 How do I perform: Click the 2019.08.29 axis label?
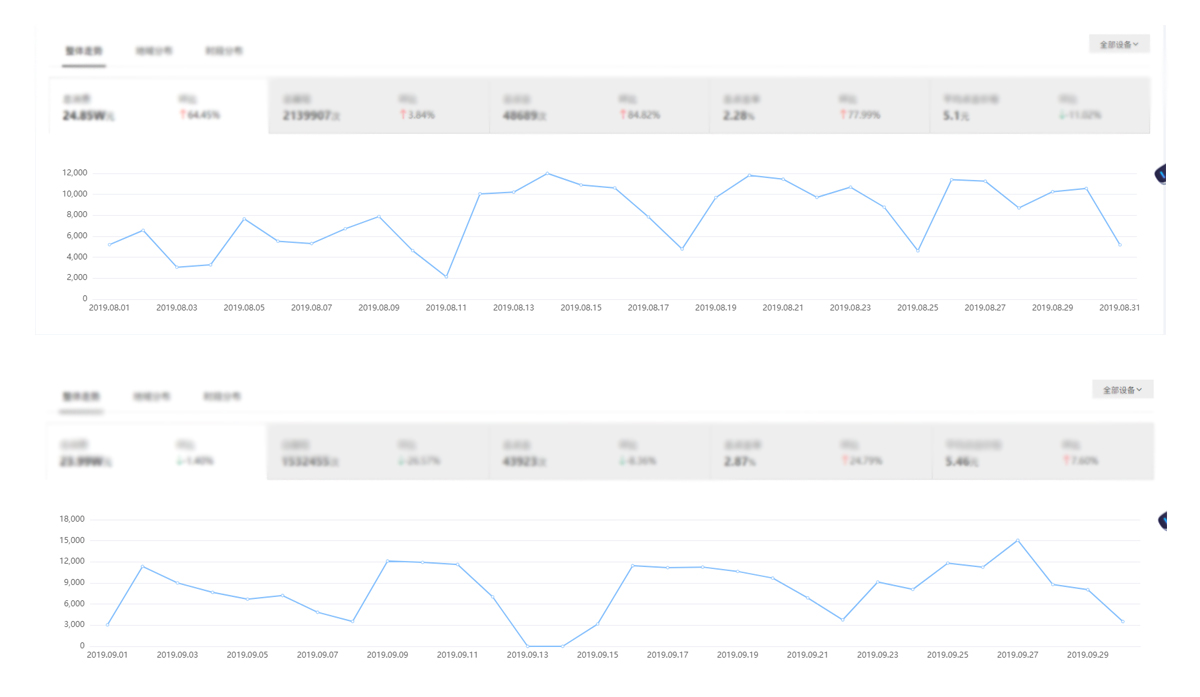1053,308
